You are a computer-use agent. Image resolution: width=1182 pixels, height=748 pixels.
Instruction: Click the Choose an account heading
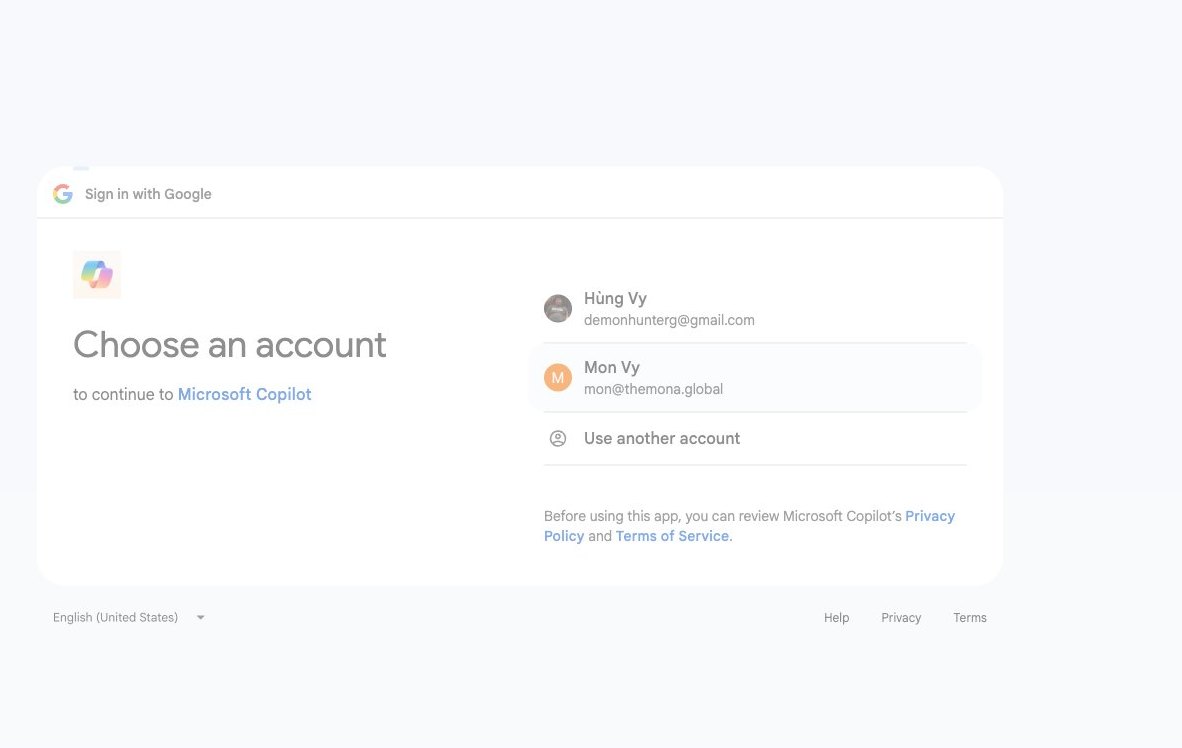230,345
